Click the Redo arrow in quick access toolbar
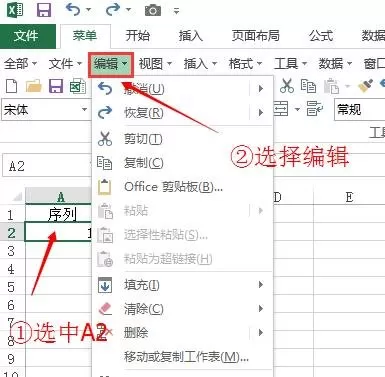The image size is (385, 377). (112, 9)
